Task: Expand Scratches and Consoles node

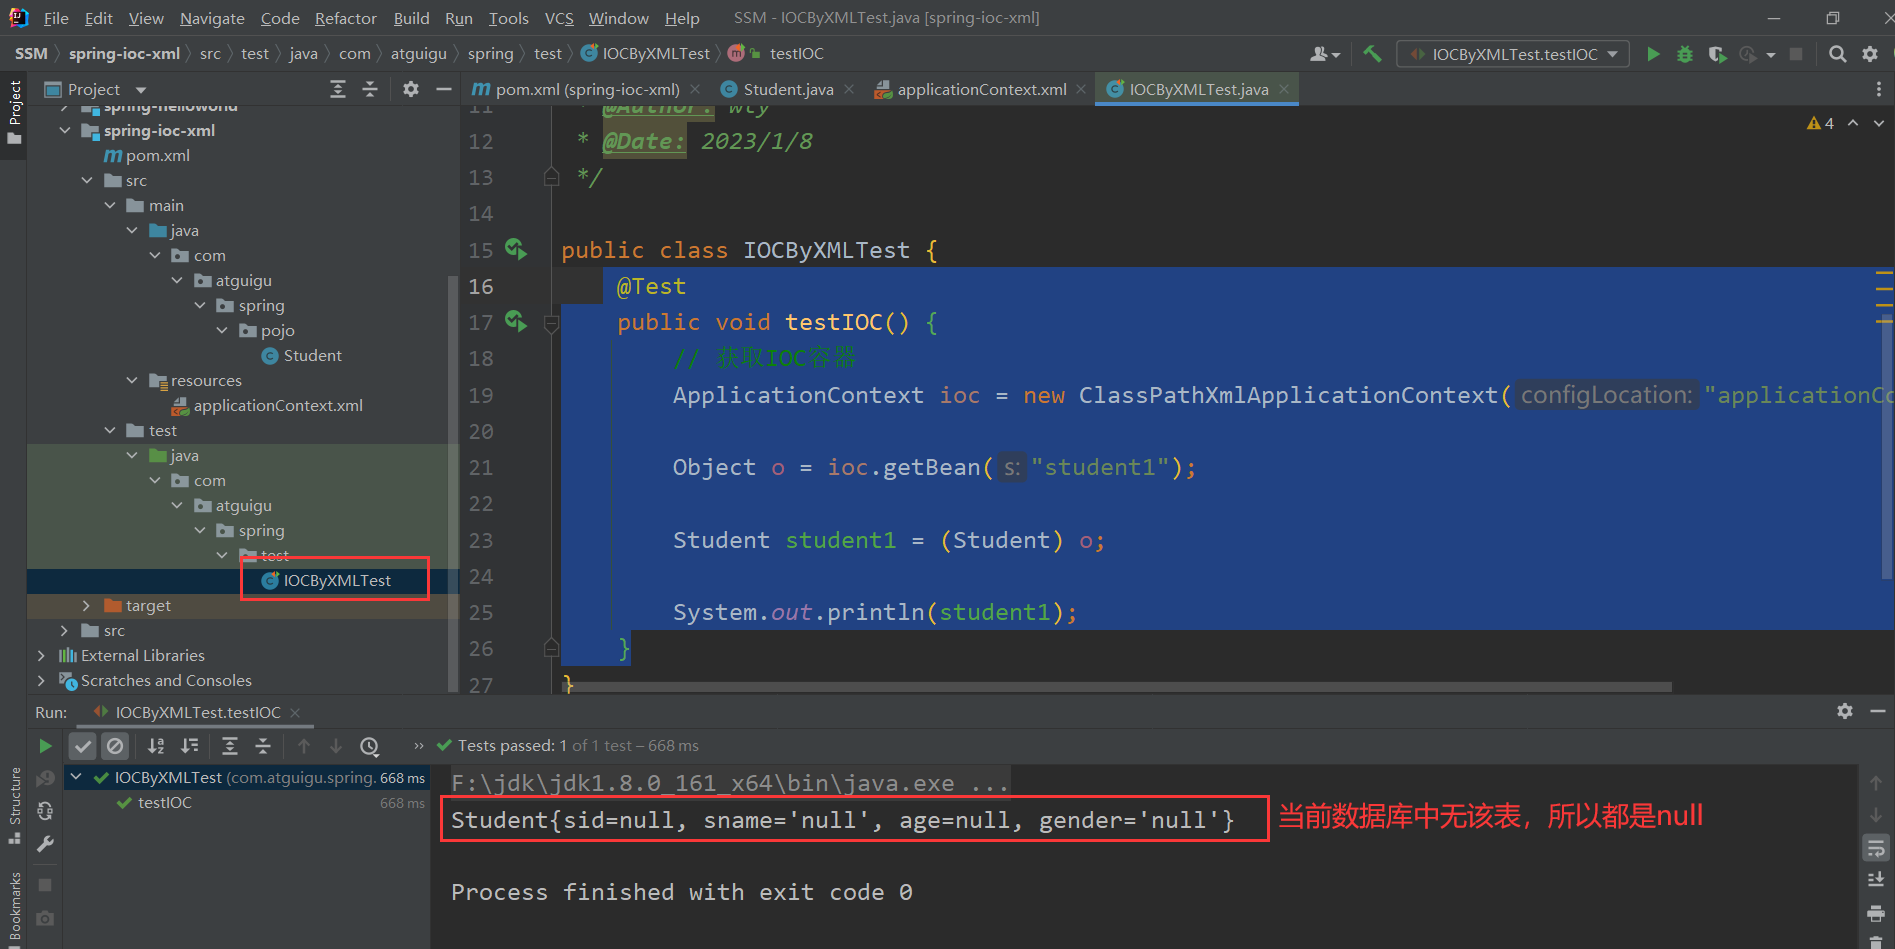Action: point(41,681)
